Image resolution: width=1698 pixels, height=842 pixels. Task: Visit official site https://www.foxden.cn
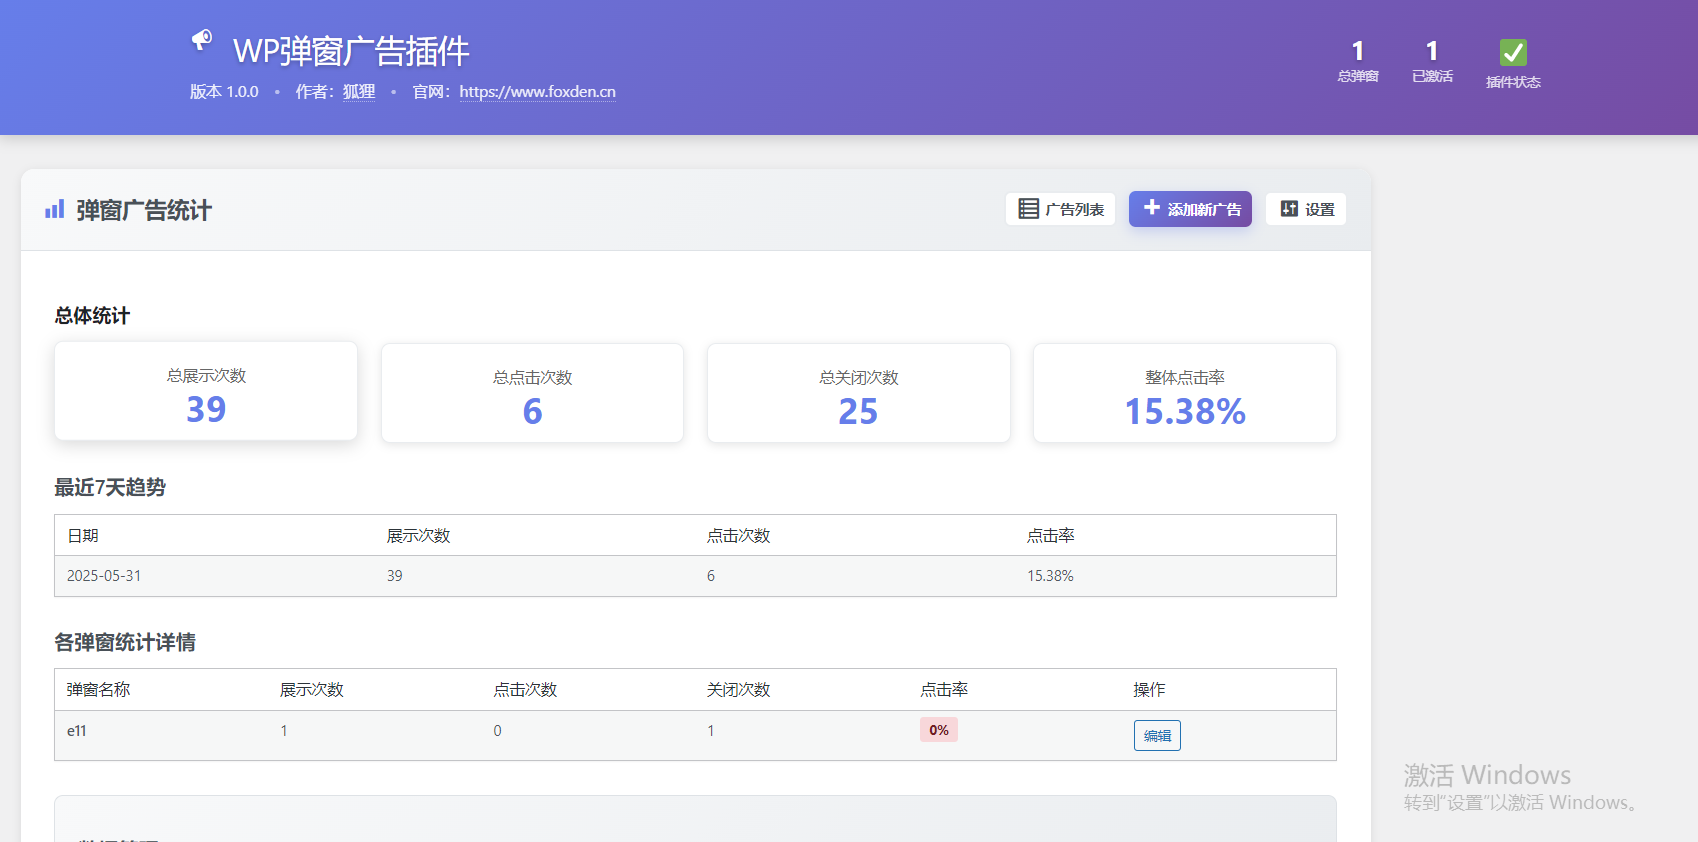pyautogui.click(x=538, y=91)
